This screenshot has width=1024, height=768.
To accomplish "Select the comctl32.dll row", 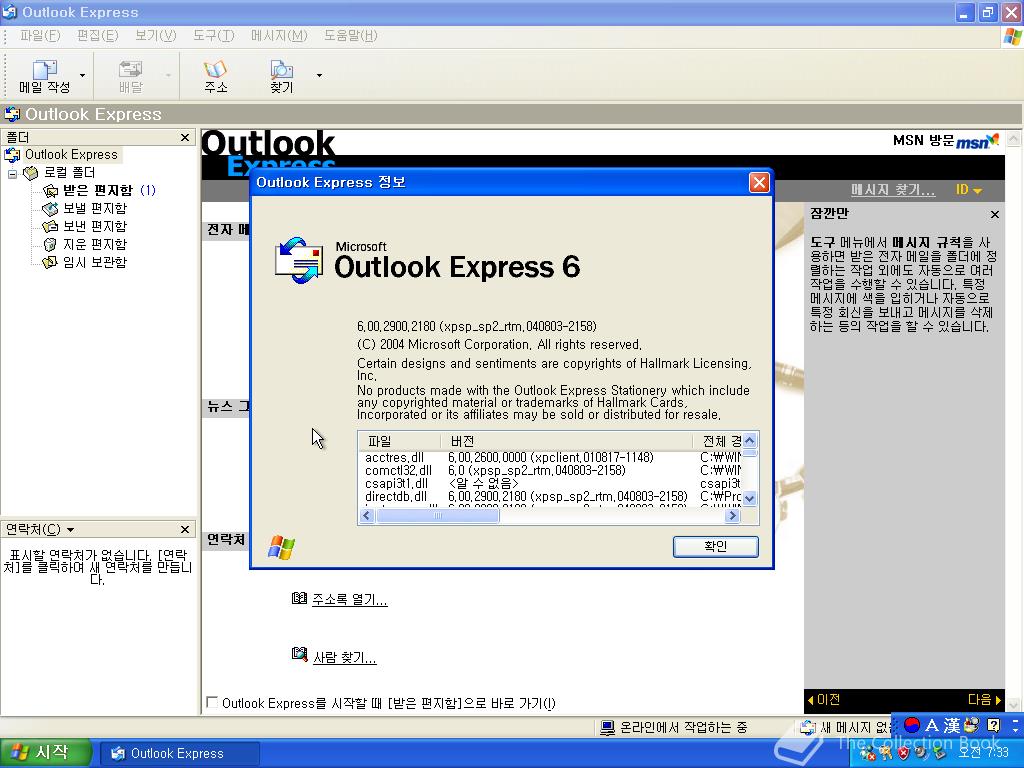I will click(552, 471).
